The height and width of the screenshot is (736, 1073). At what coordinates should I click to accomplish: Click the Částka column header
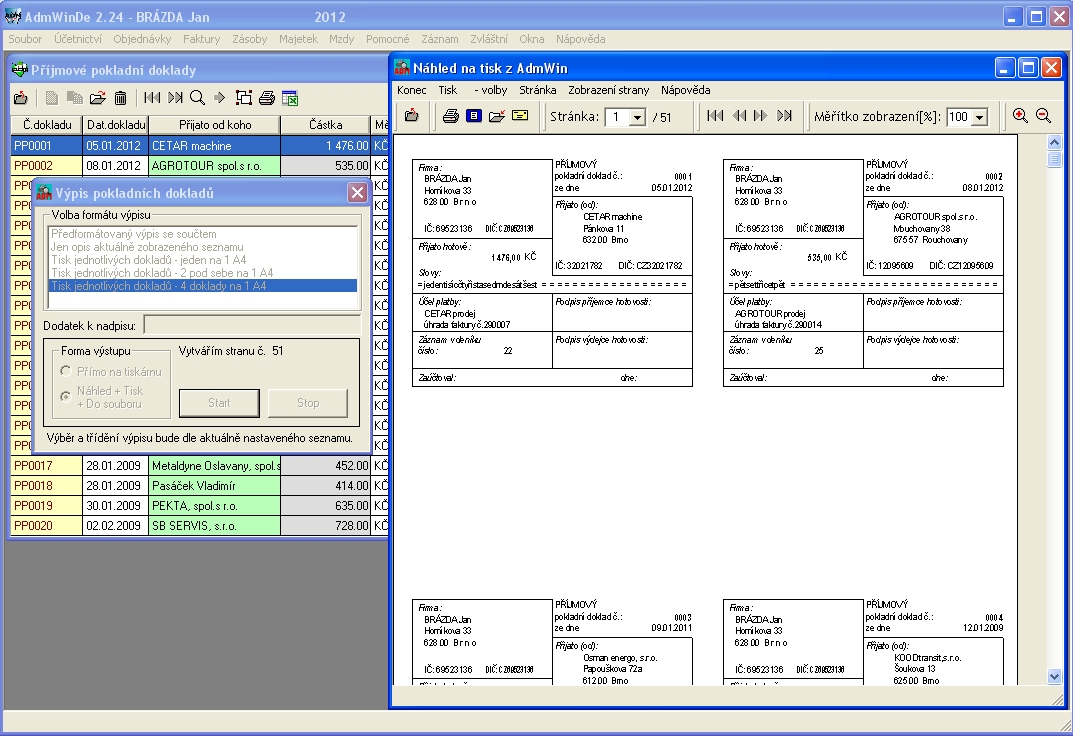[326, 124]
